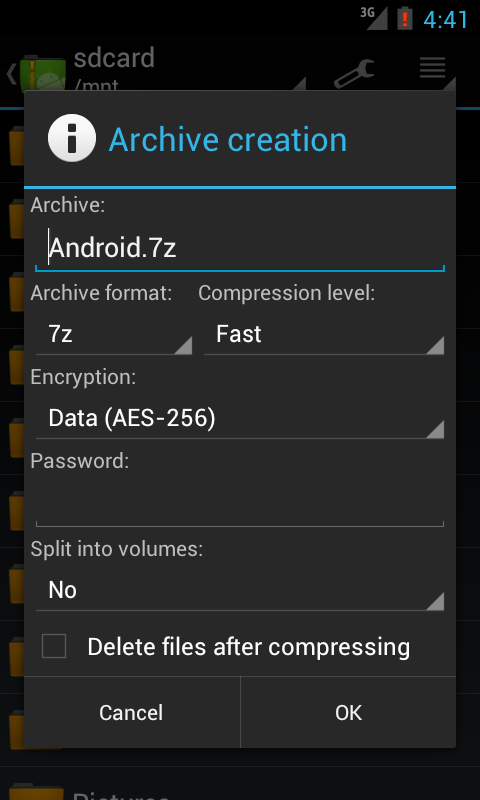Expand the Compression level Fast dropdown
Screen dimensions: 480x800
(x=324, y=335)
